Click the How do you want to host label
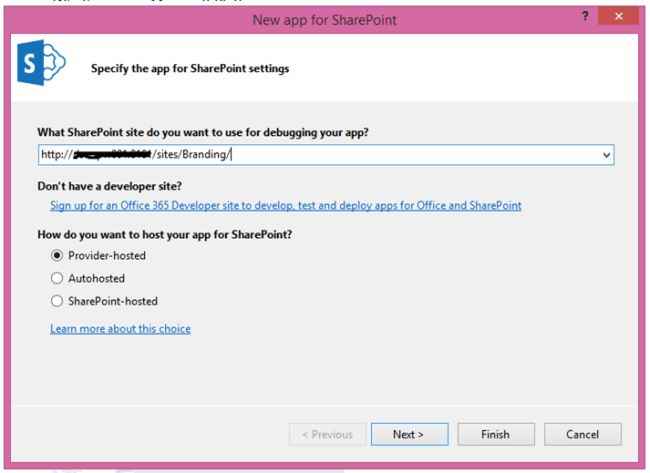This screenshot has height=473, width=650. point(179,234)
